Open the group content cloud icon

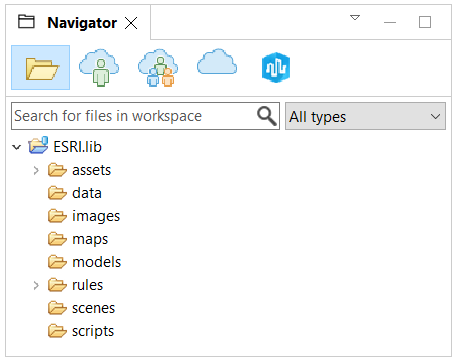pyautogui.click(x=158, y=68)
